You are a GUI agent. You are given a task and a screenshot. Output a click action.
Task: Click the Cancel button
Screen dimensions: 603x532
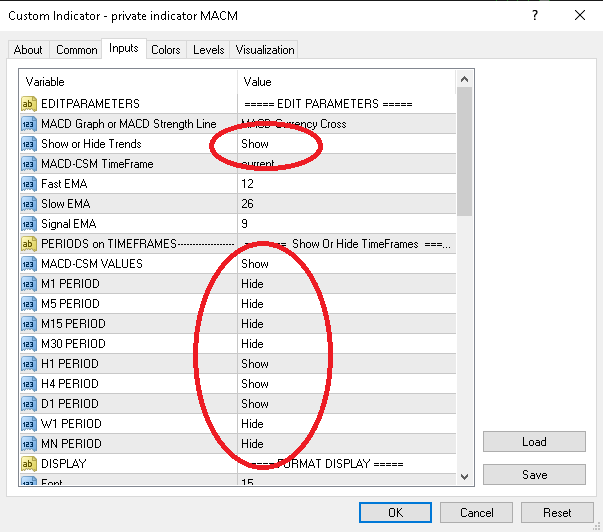tap(476, 512)
